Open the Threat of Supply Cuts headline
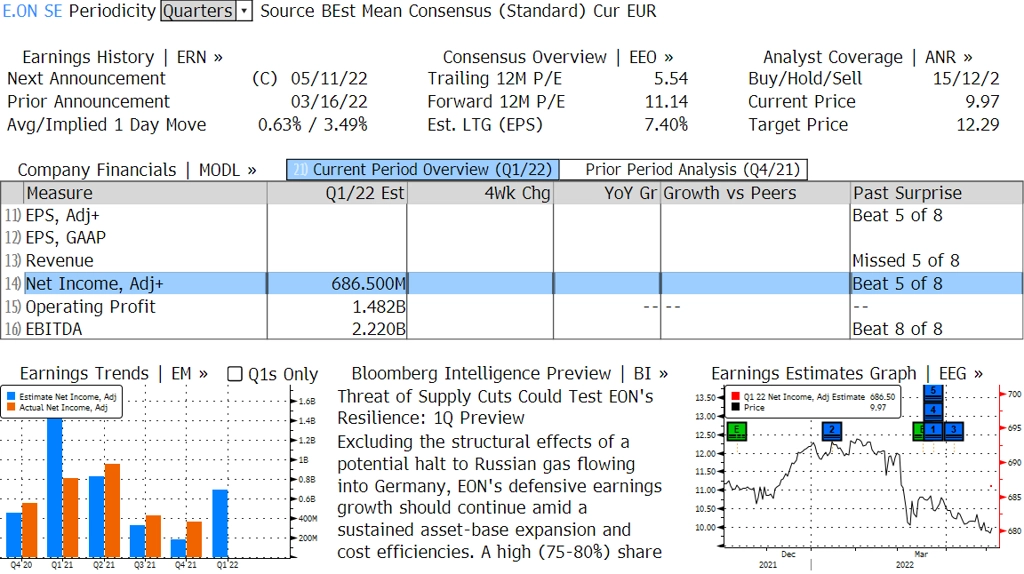 click(x=496, y=407)
